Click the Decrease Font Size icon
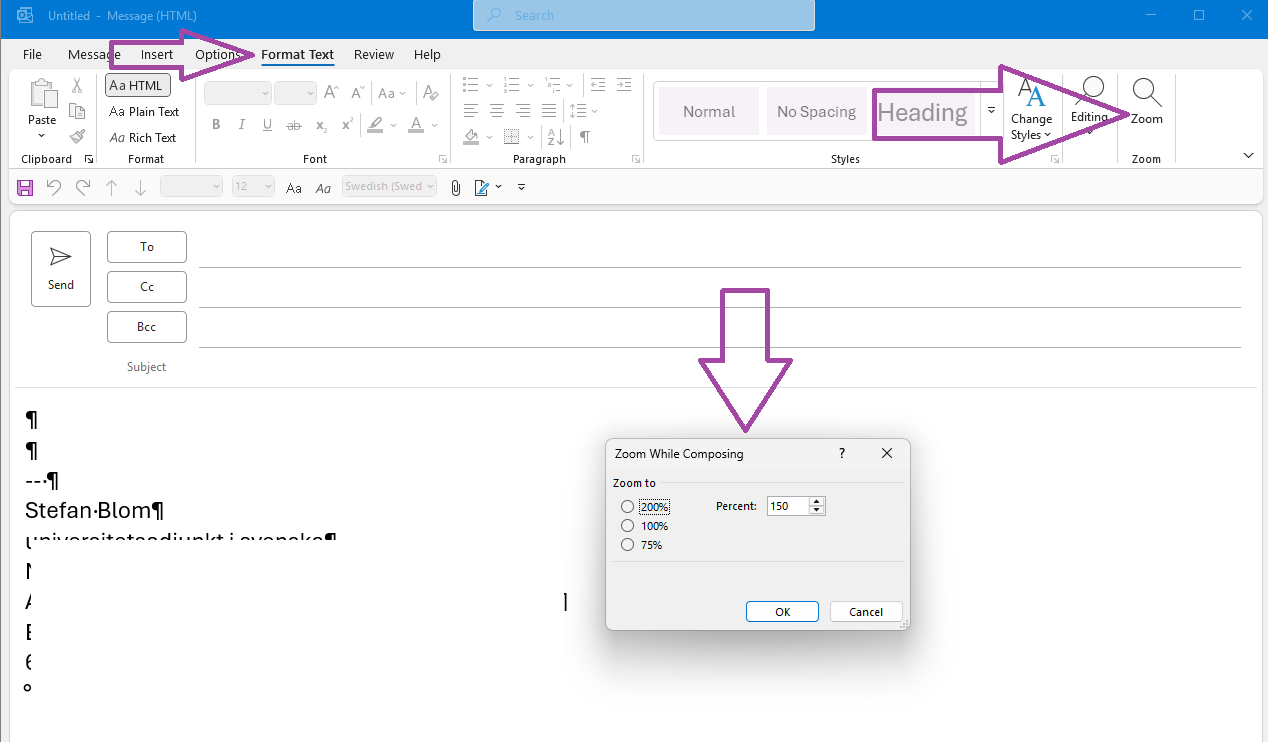 point(359,93)
